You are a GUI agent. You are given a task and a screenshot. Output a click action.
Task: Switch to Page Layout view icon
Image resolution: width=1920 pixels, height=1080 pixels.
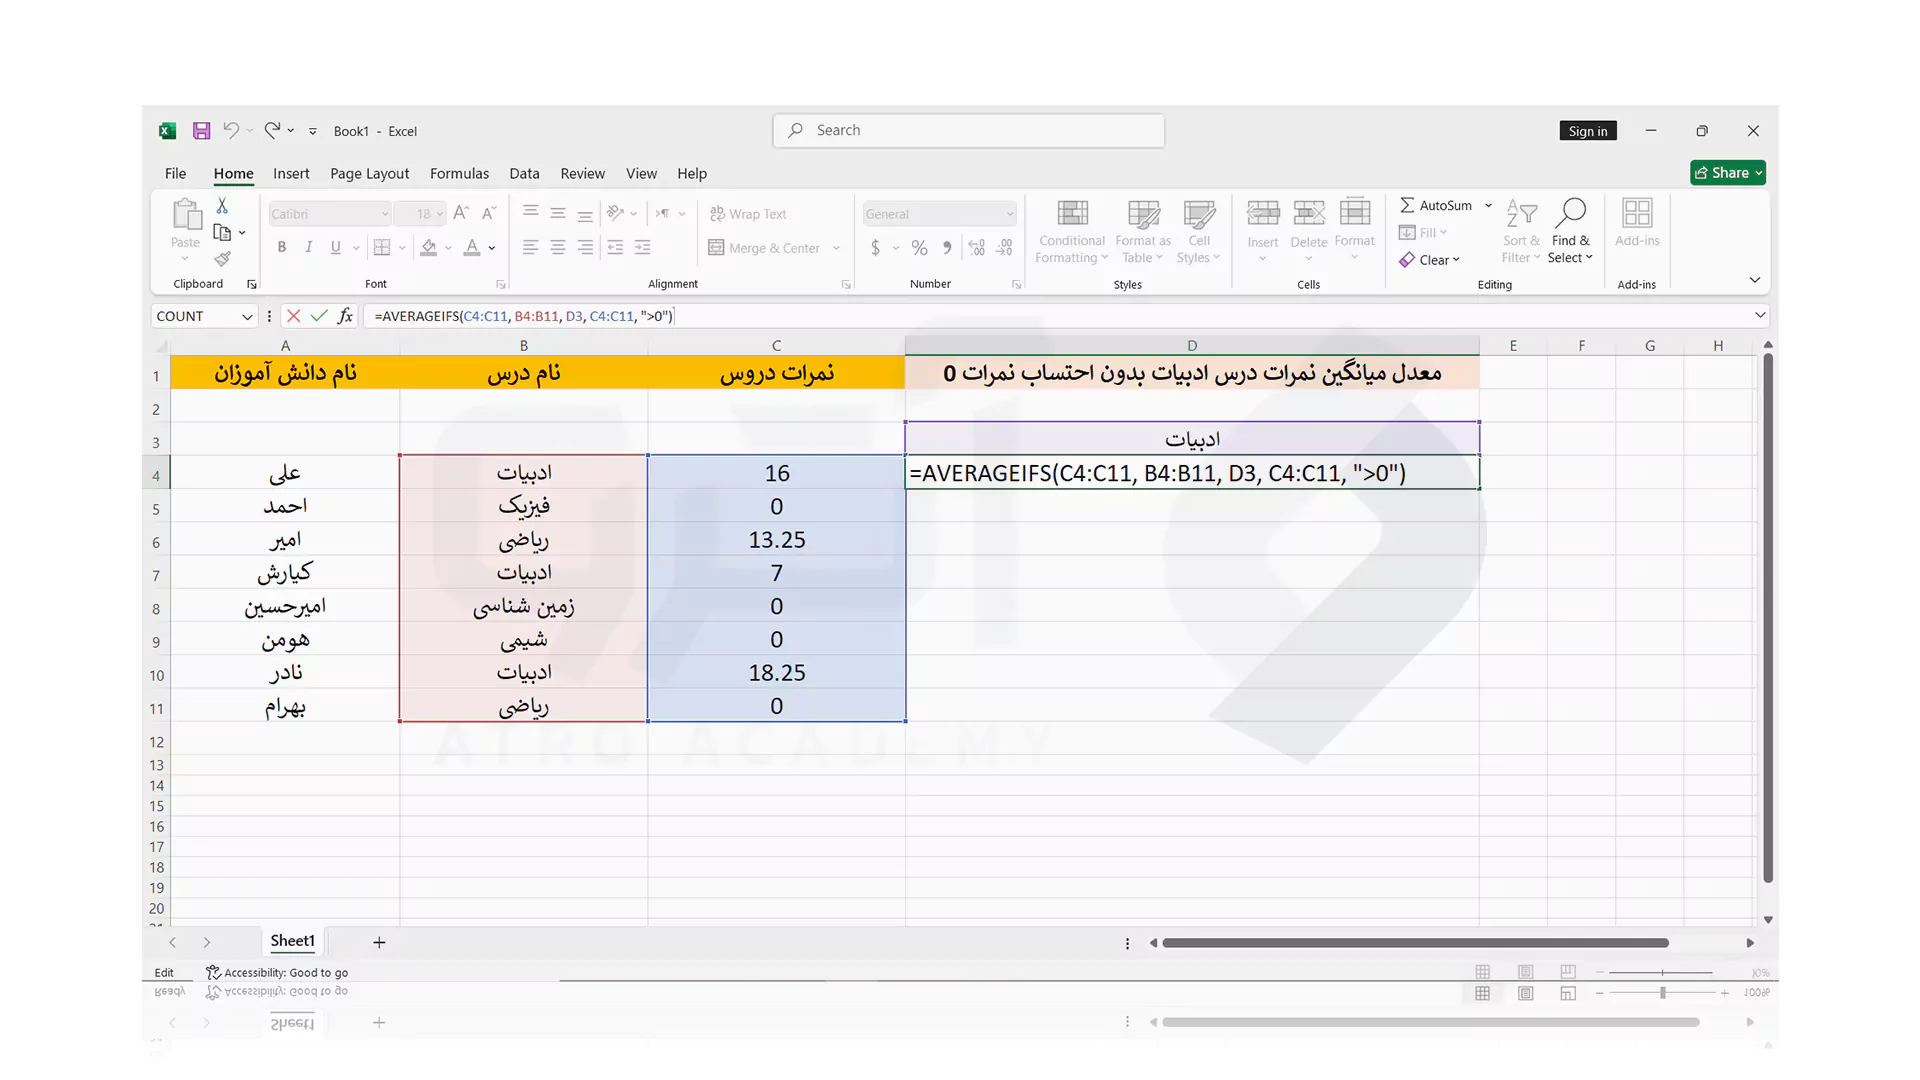click(1525, 972)
